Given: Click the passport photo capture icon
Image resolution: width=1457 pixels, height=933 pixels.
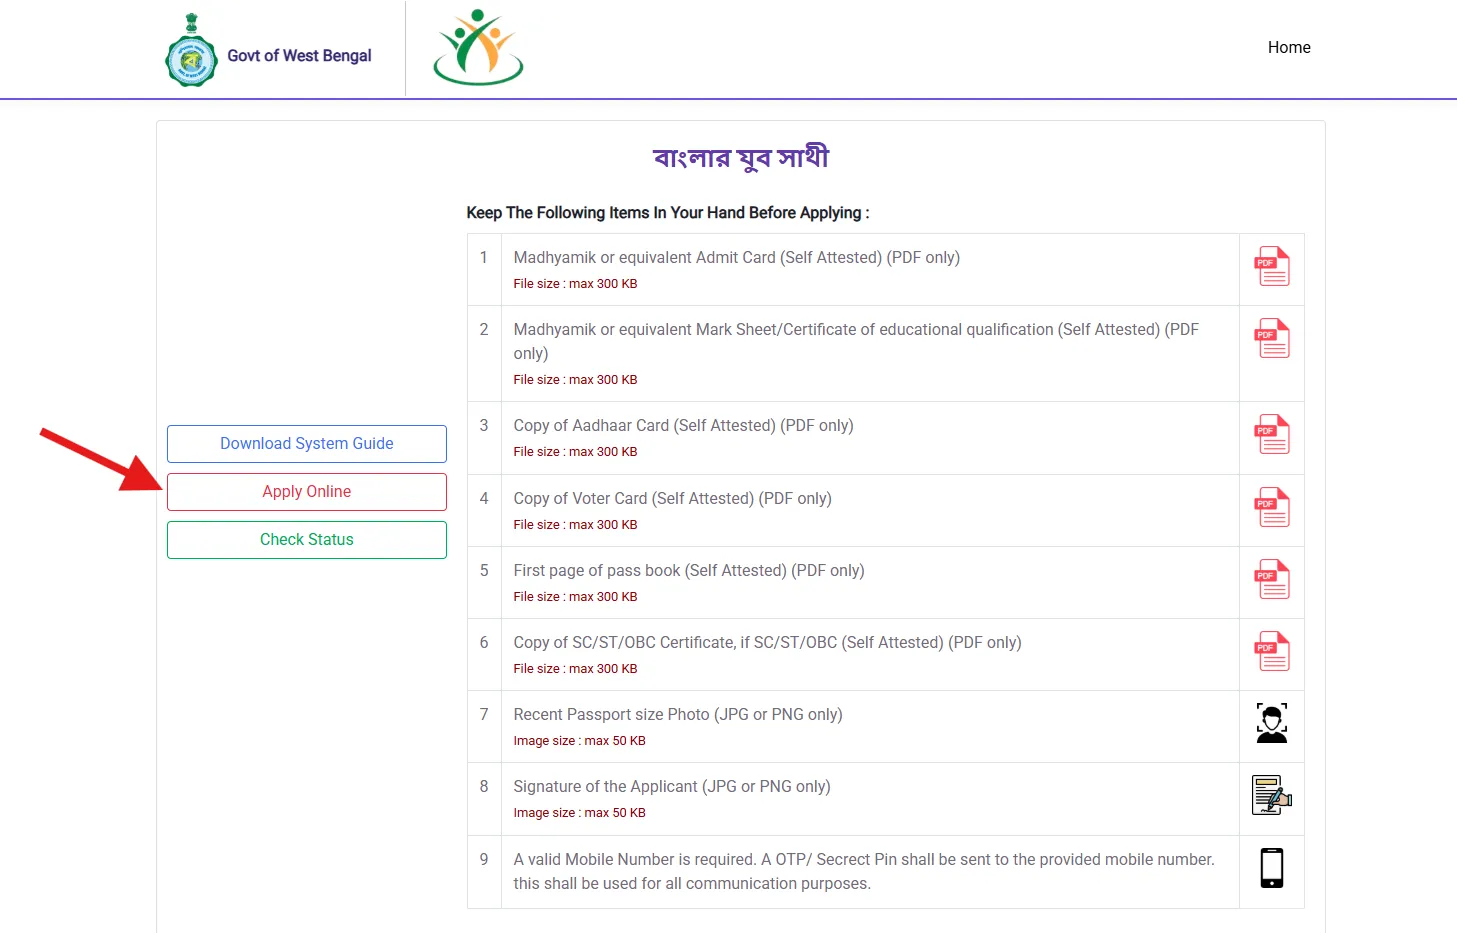Looking at the screenshot, I should (x=1271, y=722).
